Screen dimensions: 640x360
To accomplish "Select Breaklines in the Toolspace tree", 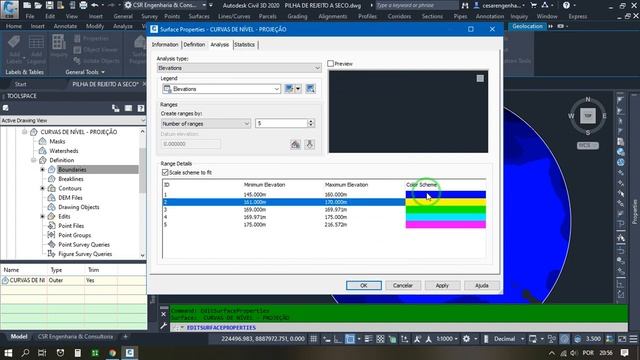I will click(x=71, y=179).
